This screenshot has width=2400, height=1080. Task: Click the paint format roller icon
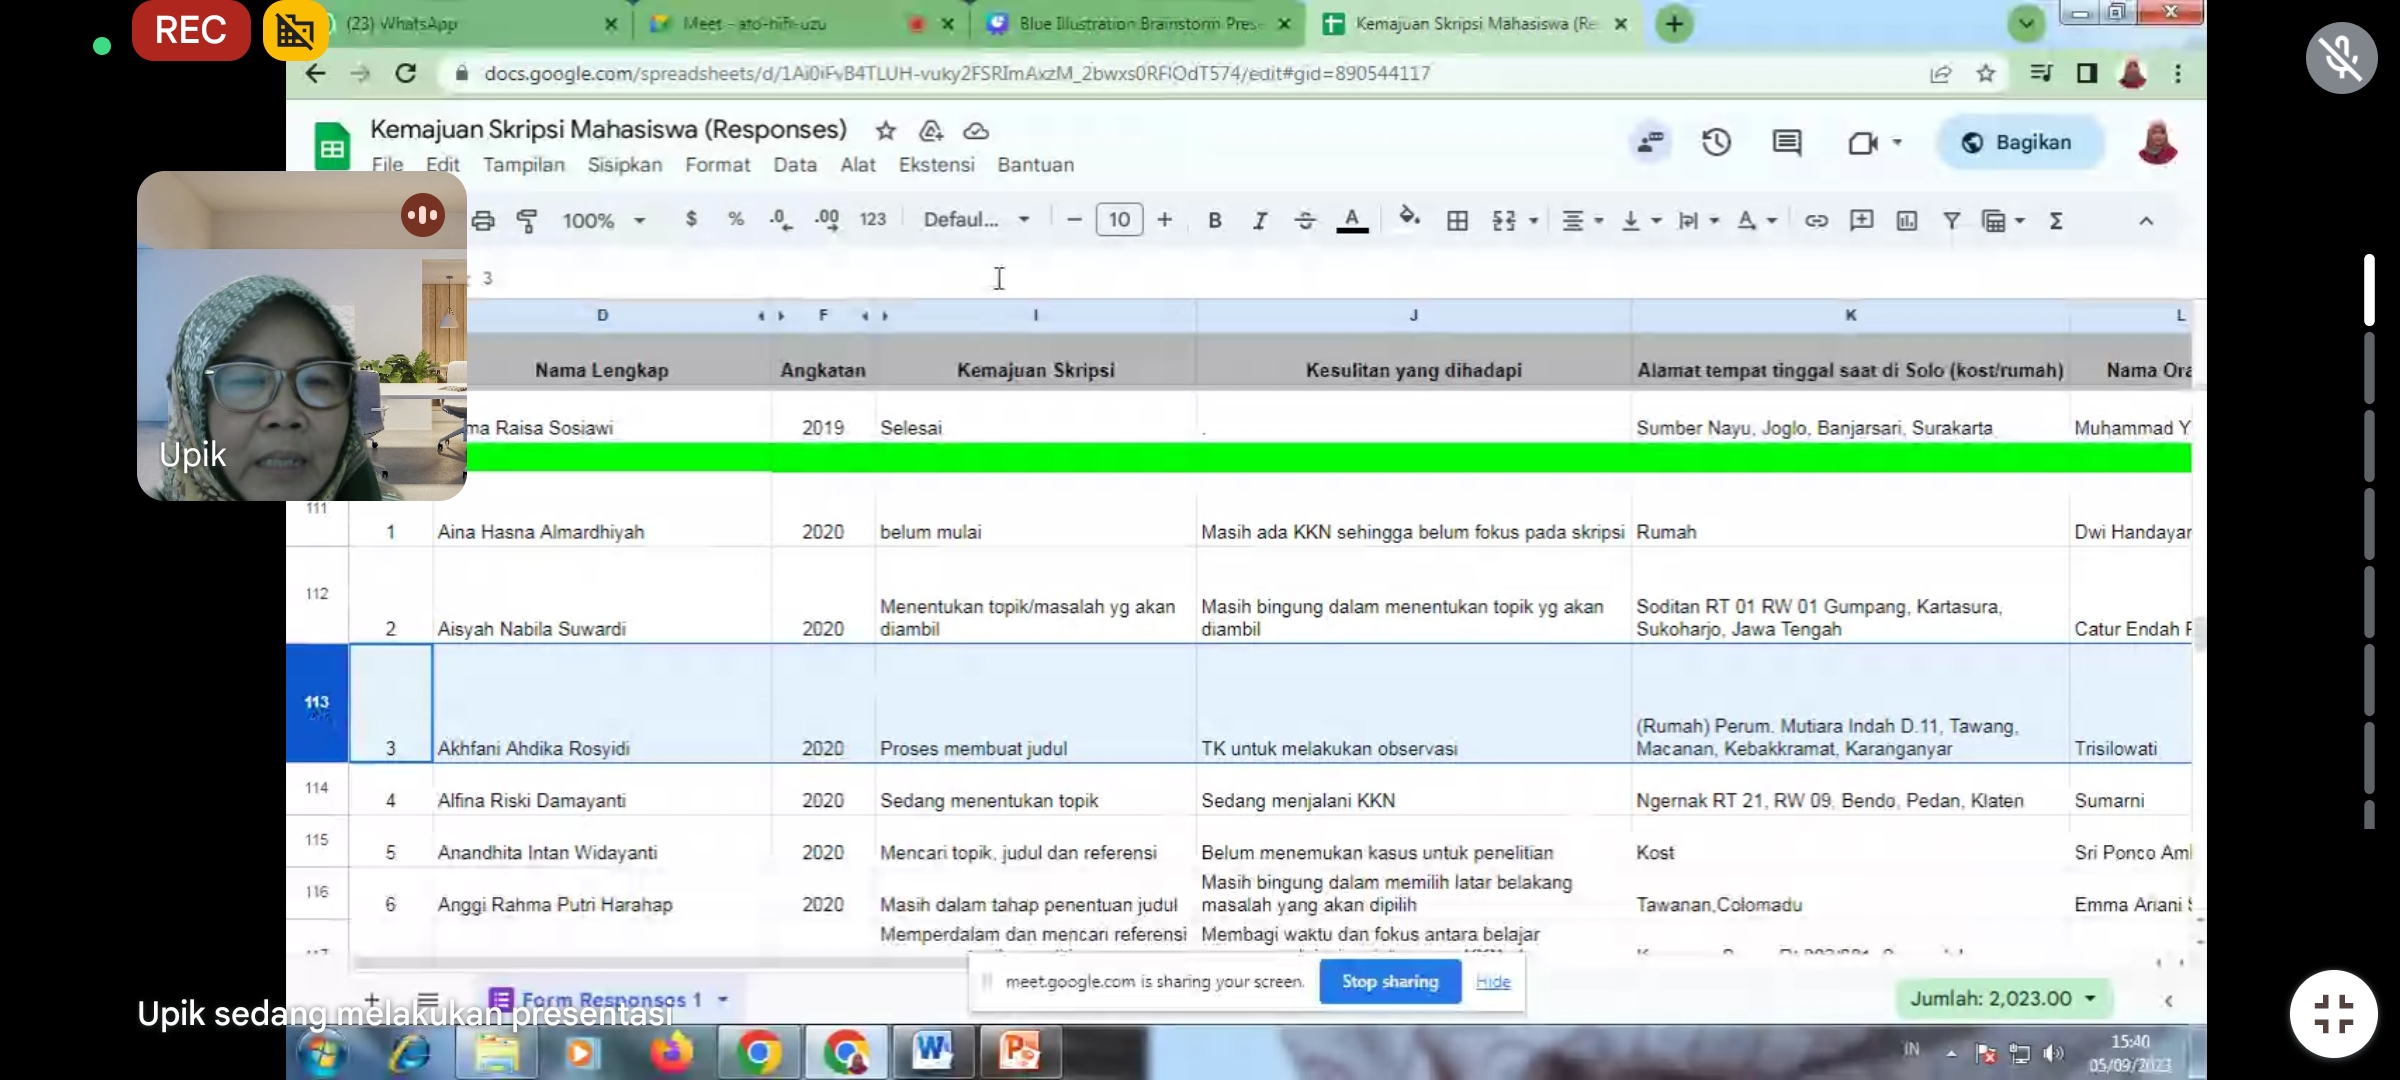pos(527,221)
